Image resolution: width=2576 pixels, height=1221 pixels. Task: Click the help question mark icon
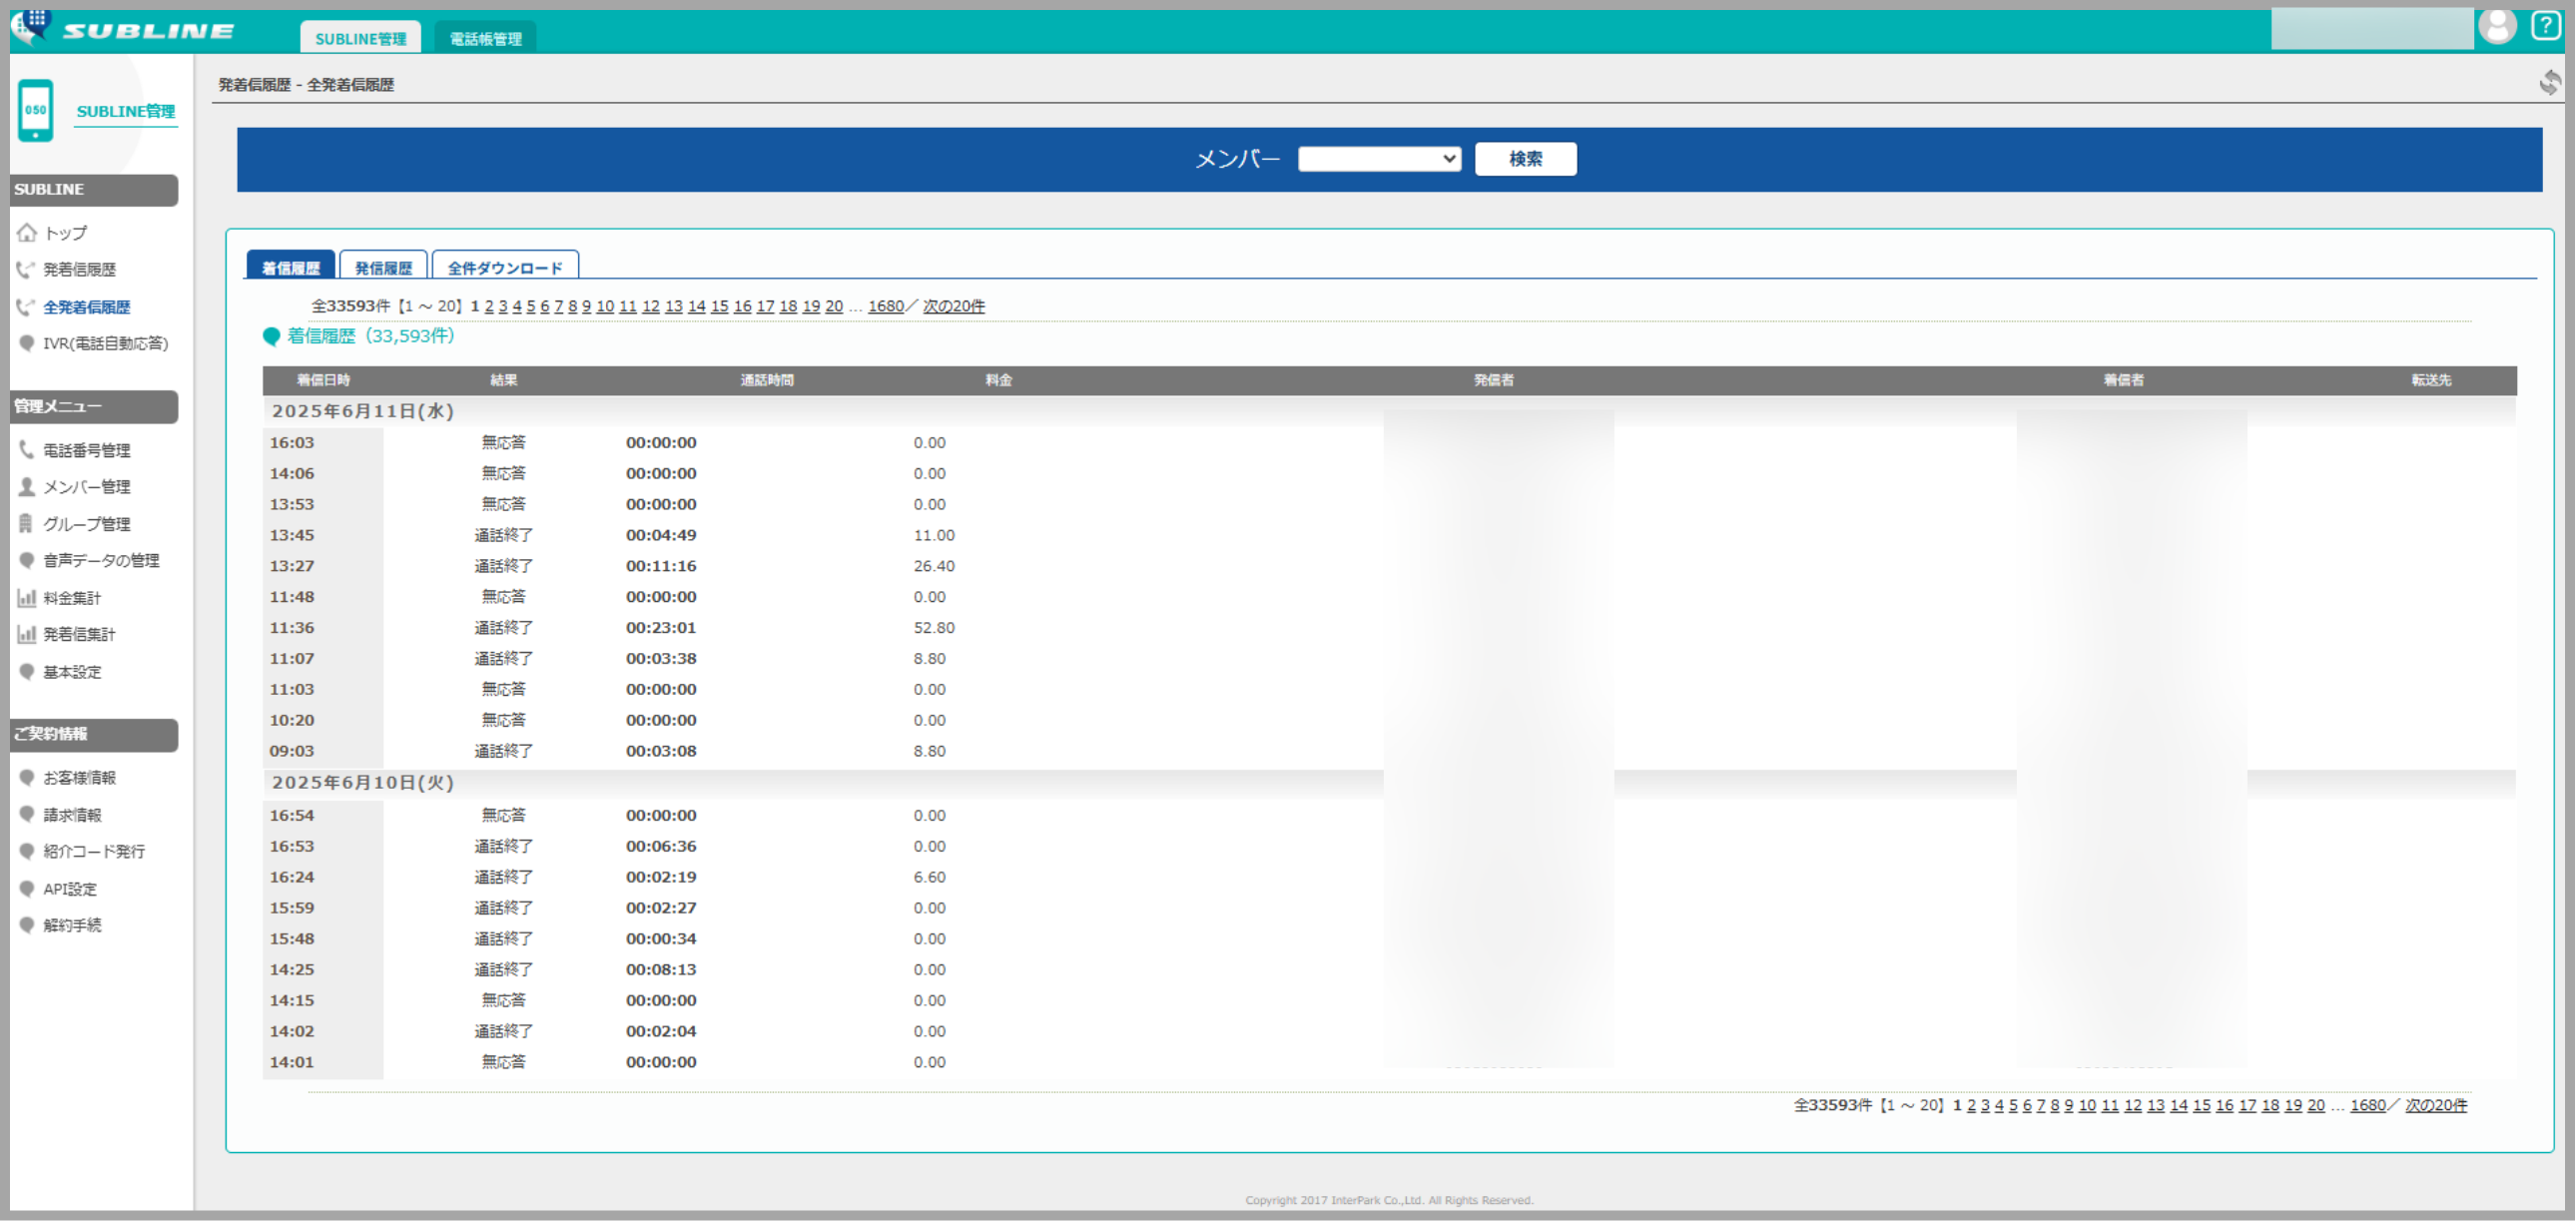(2544, 25)
